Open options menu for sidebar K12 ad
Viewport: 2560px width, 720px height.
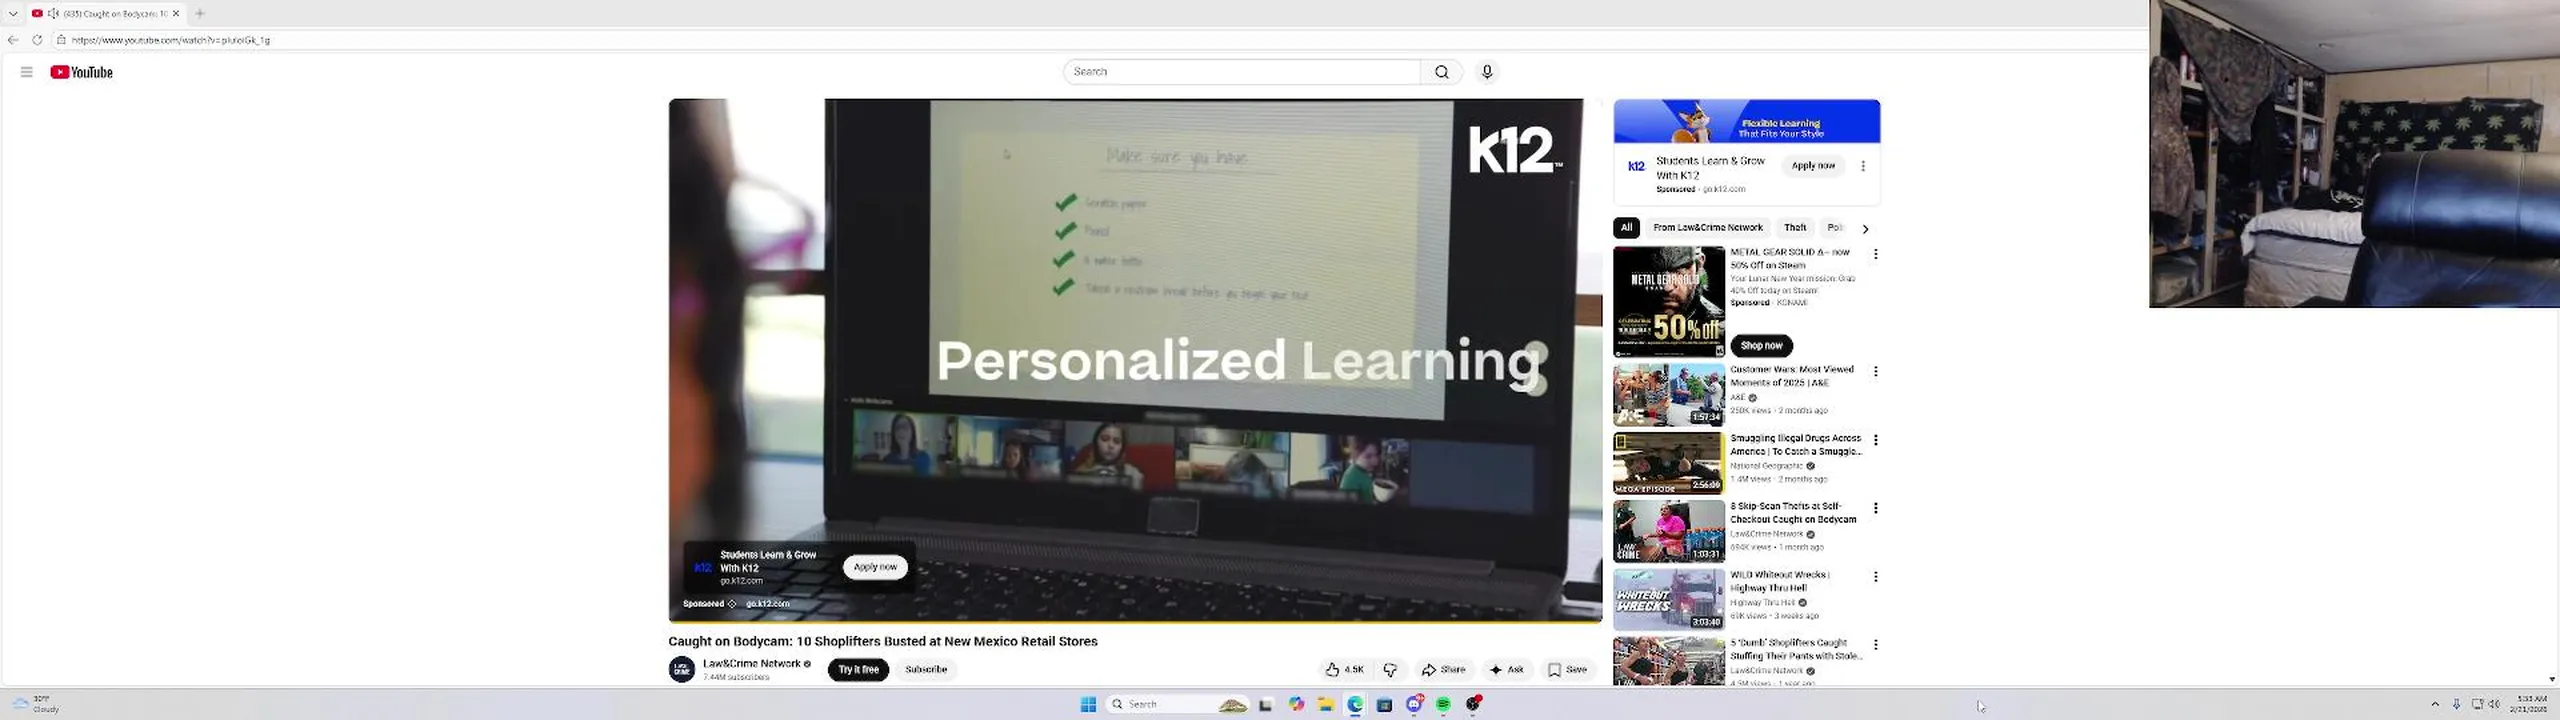pos(1863,166)
